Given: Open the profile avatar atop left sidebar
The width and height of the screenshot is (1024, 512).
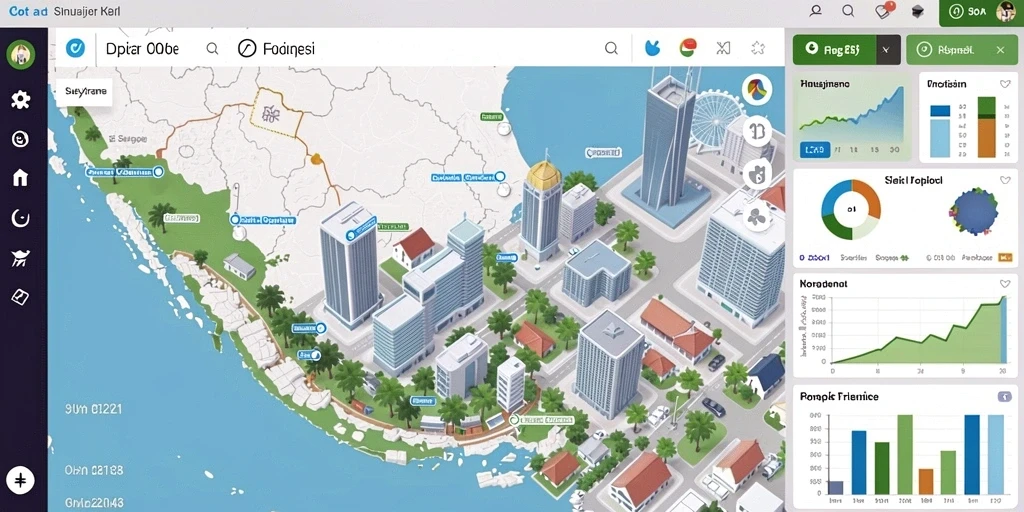Looking at the screenshot, I should pos(21,54).
